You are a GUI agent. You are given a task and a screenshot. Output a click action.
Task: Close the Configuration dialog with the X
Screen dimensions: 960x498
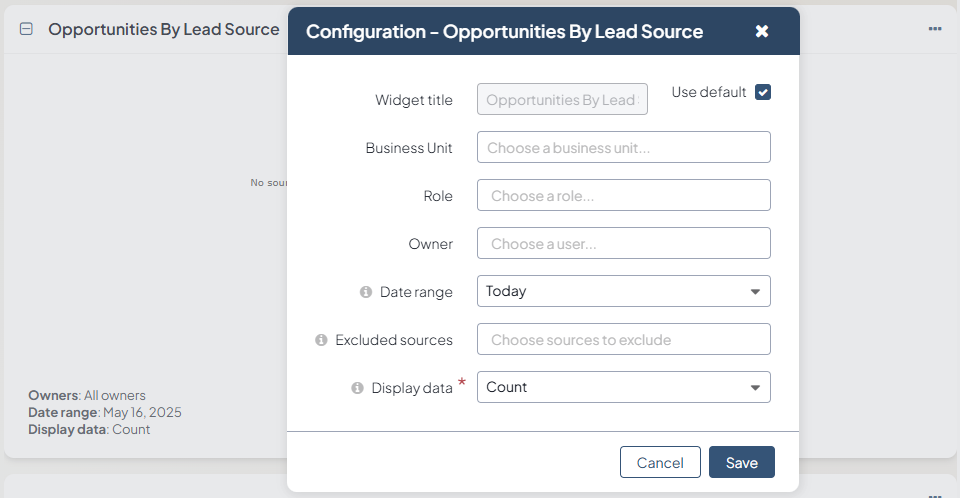click(x=762, y=31)
